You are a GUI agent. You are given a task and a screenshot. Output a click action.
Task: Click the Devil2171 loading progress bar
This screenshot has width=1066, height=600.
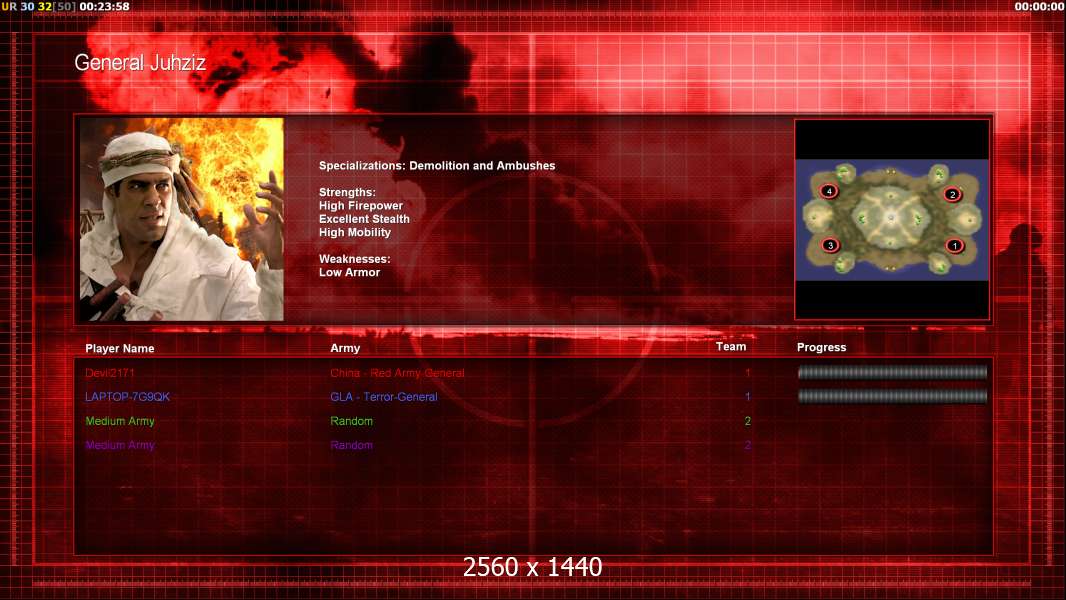click(x=892, y=372)
